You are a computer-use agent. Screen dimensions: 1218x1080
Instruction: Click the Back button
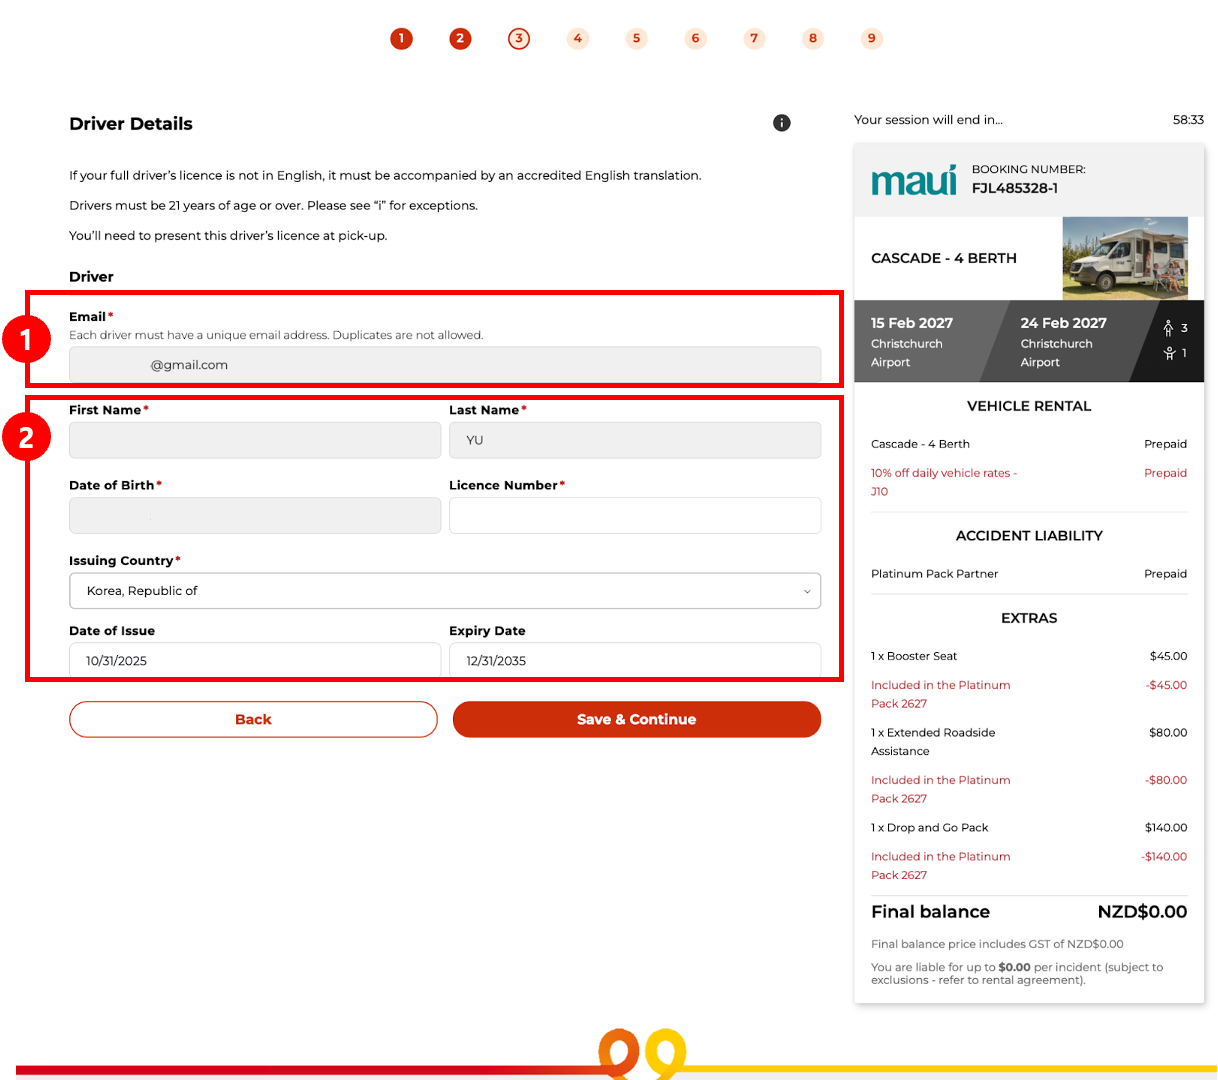pyautogui.click(x=253, y=719)
